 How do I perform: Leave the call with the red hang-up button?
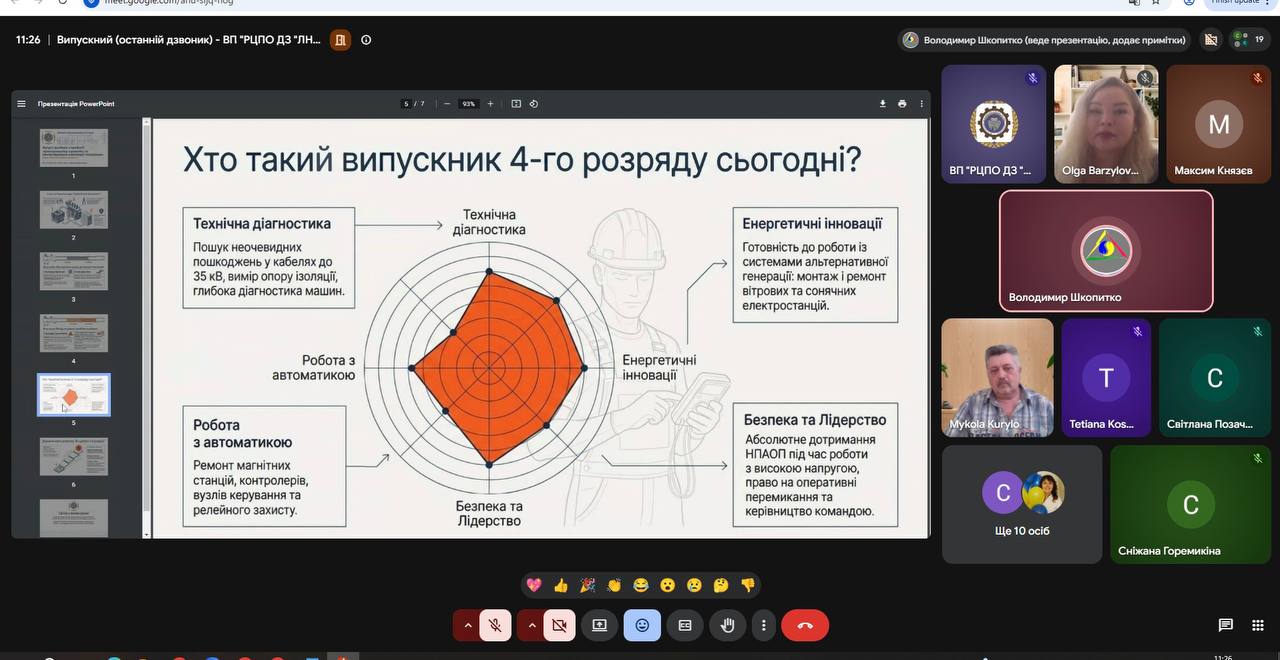click(x=805, y=625)
